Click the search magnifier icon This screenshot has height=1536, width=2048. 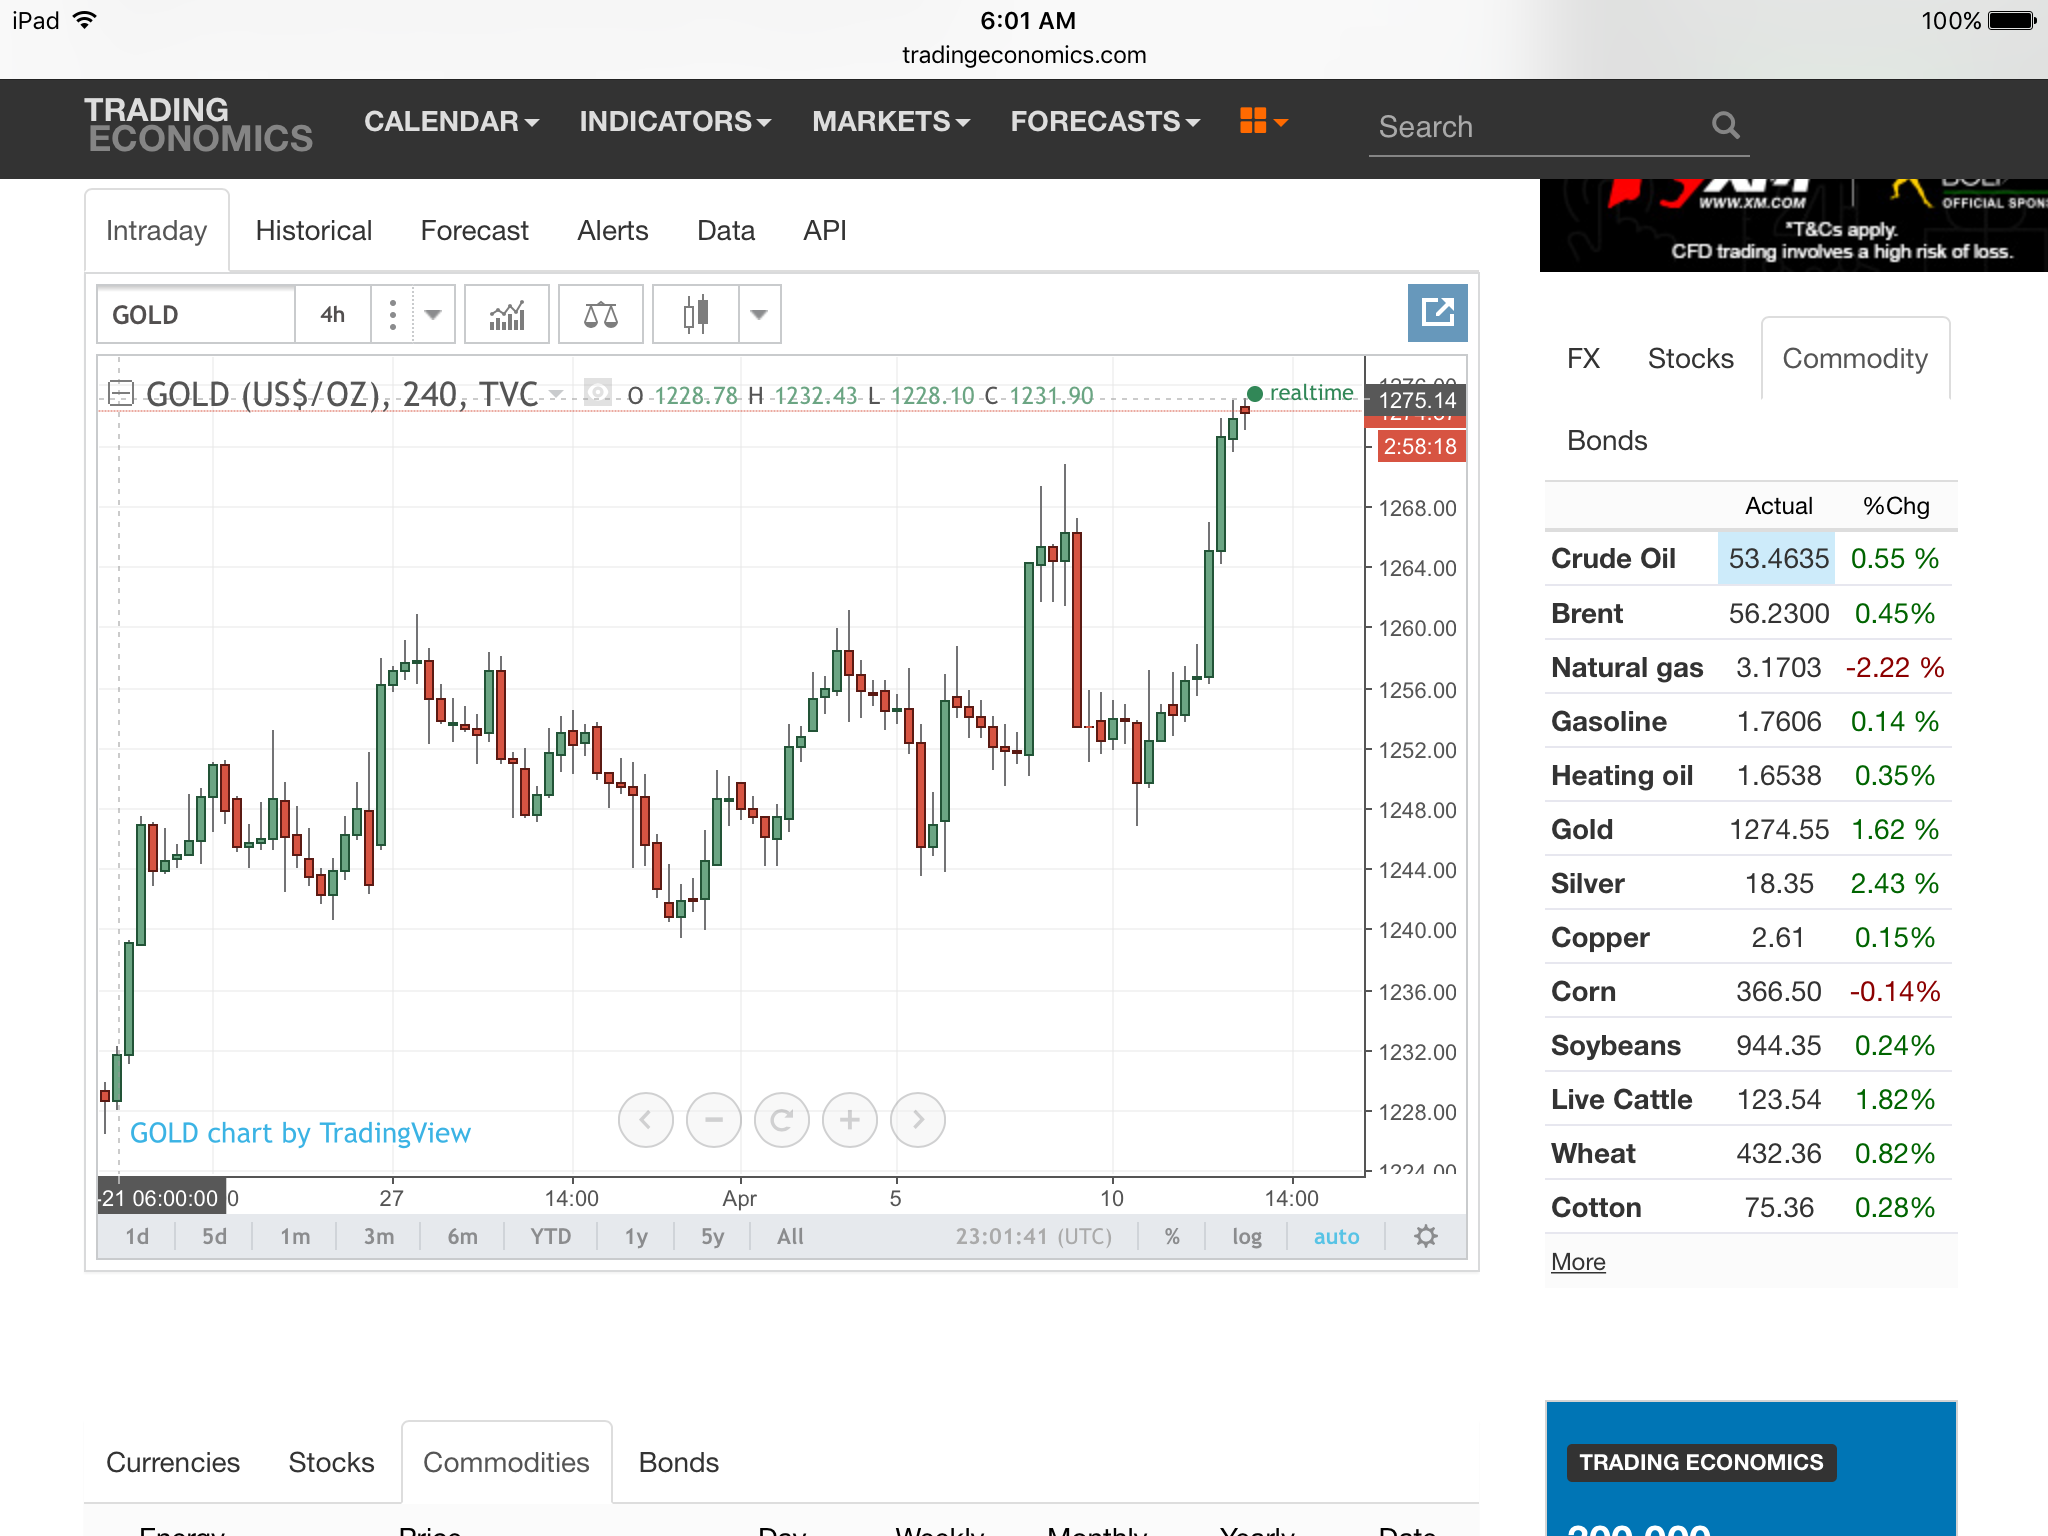click(x=1725, y=126)
